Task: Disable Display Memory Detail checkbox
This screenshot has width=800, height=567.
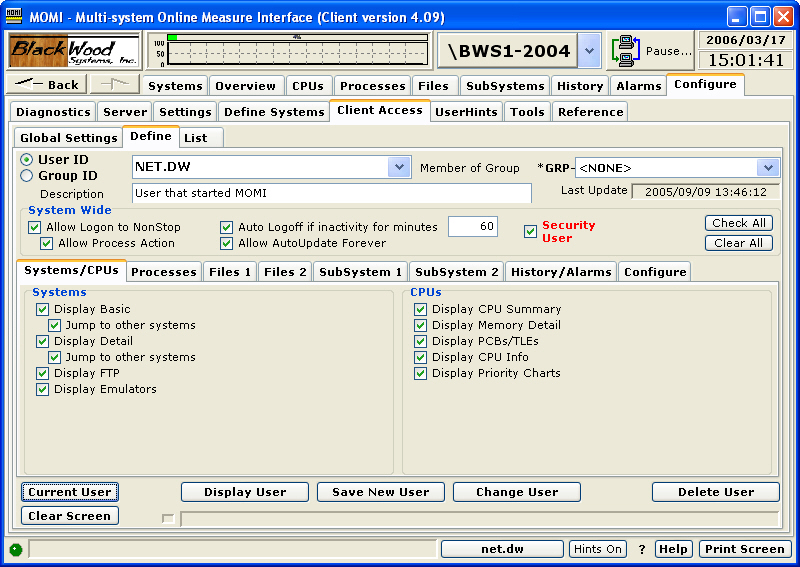Action: 421,325
